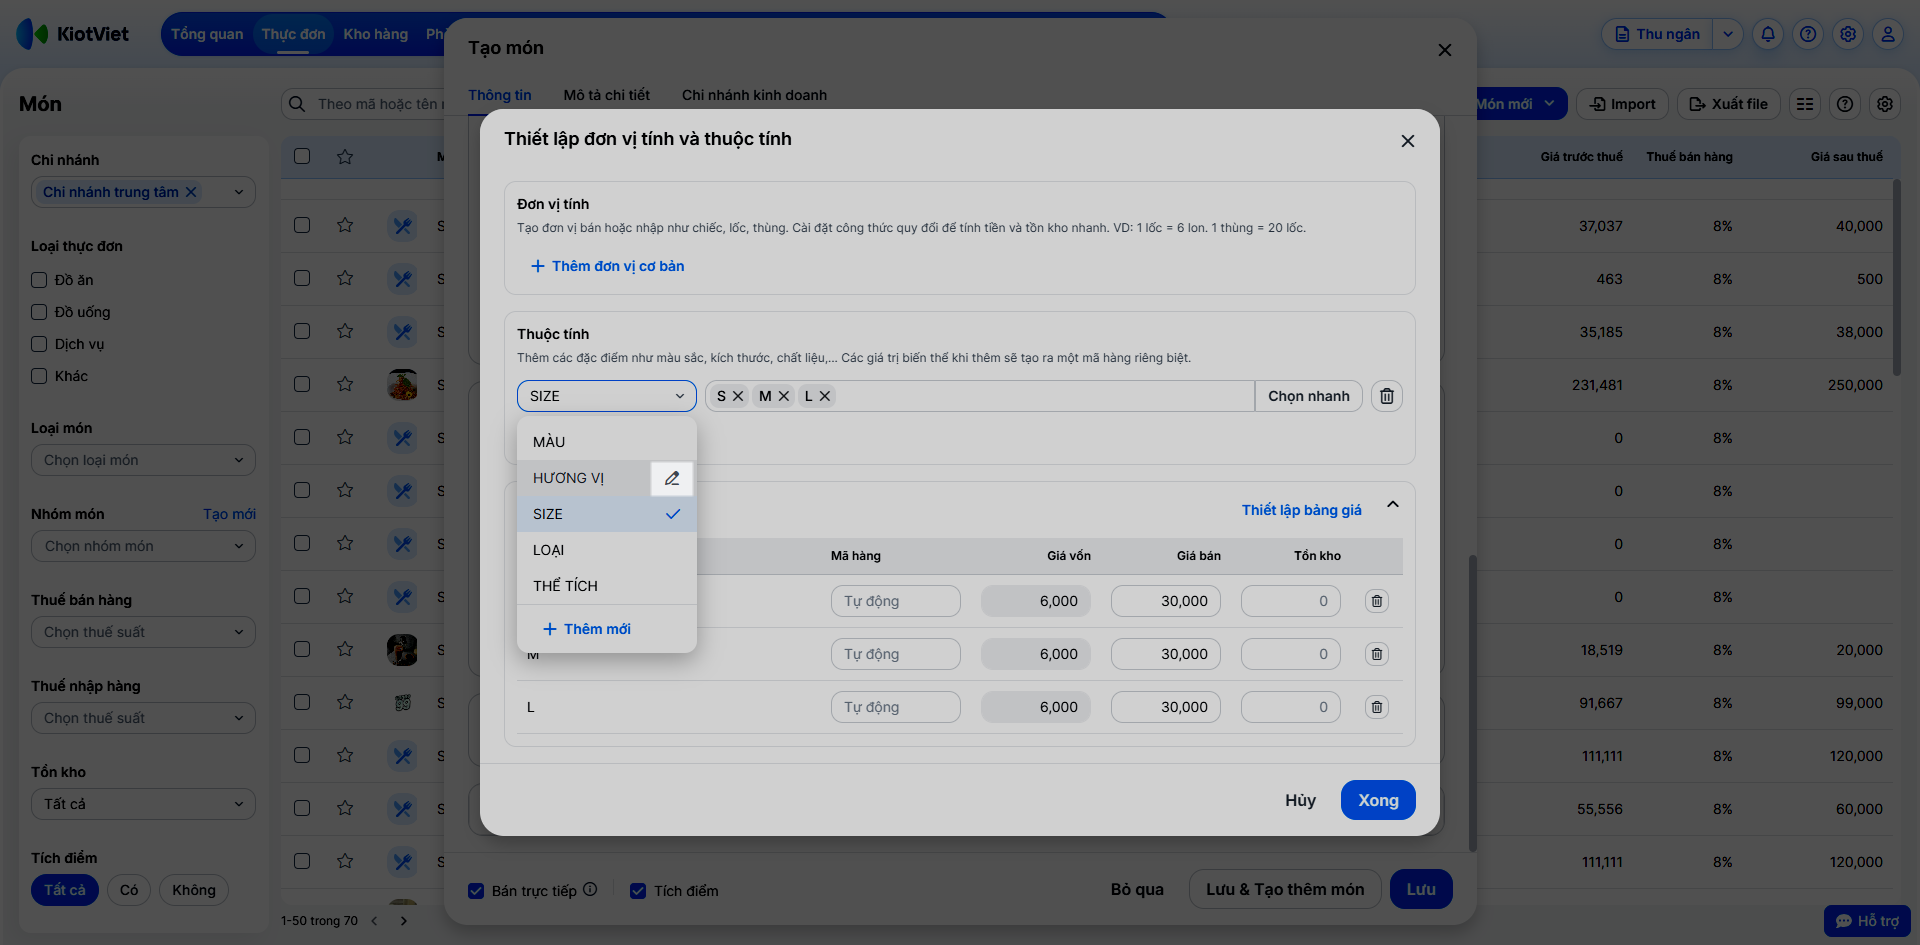Collapse the price table with chevron up
The height and width of the screenshot is (945, 1920).
point(1392,505)
